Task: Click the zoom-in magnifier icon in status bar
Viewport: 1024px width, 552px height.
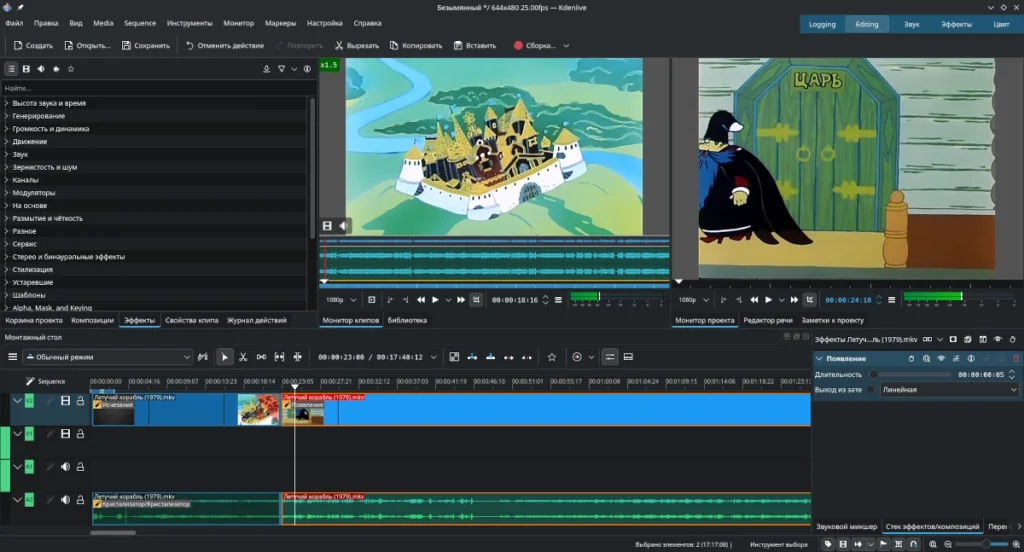Action: point(1016,544)
